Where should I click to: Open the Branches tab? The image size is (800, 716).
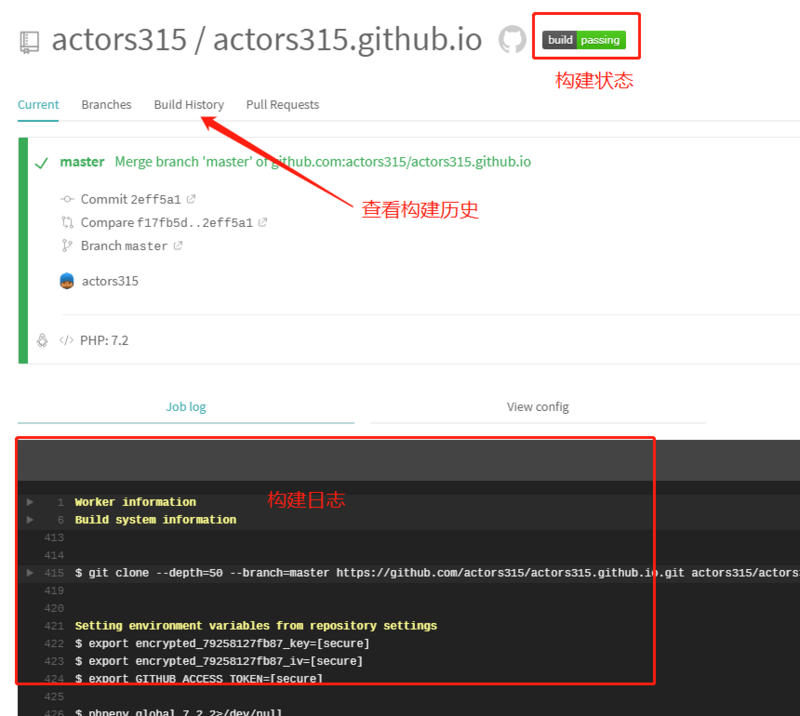pyautogui.click(x=106, y=105)
